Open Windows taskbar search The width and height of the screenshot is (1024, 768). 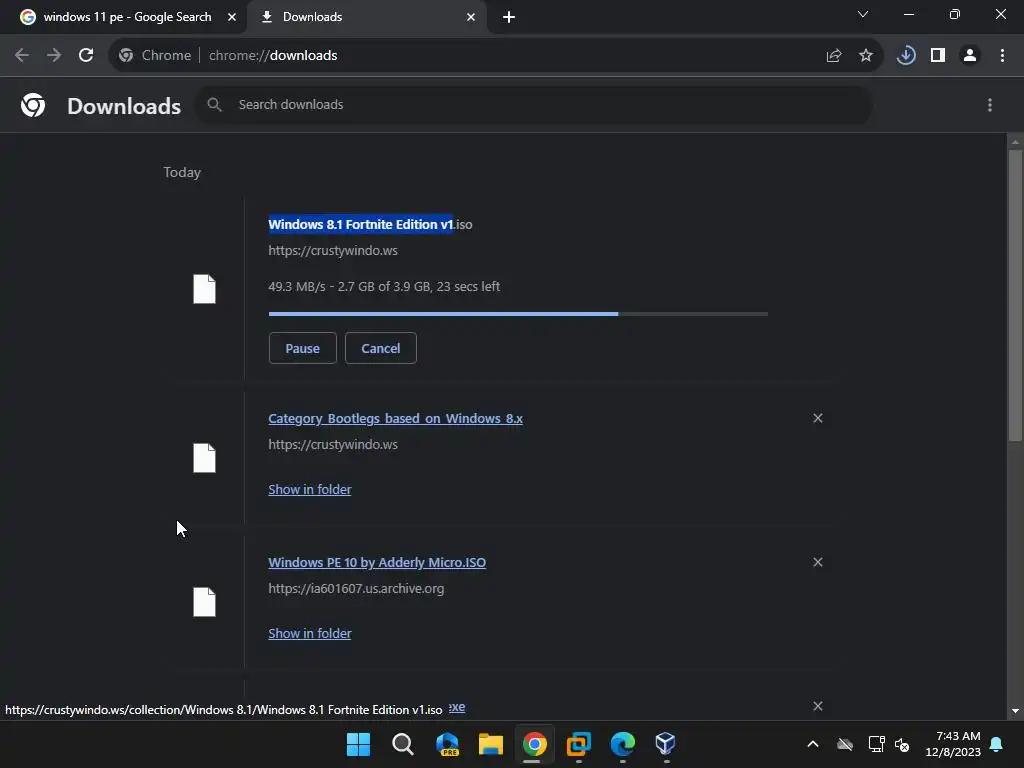403,744
